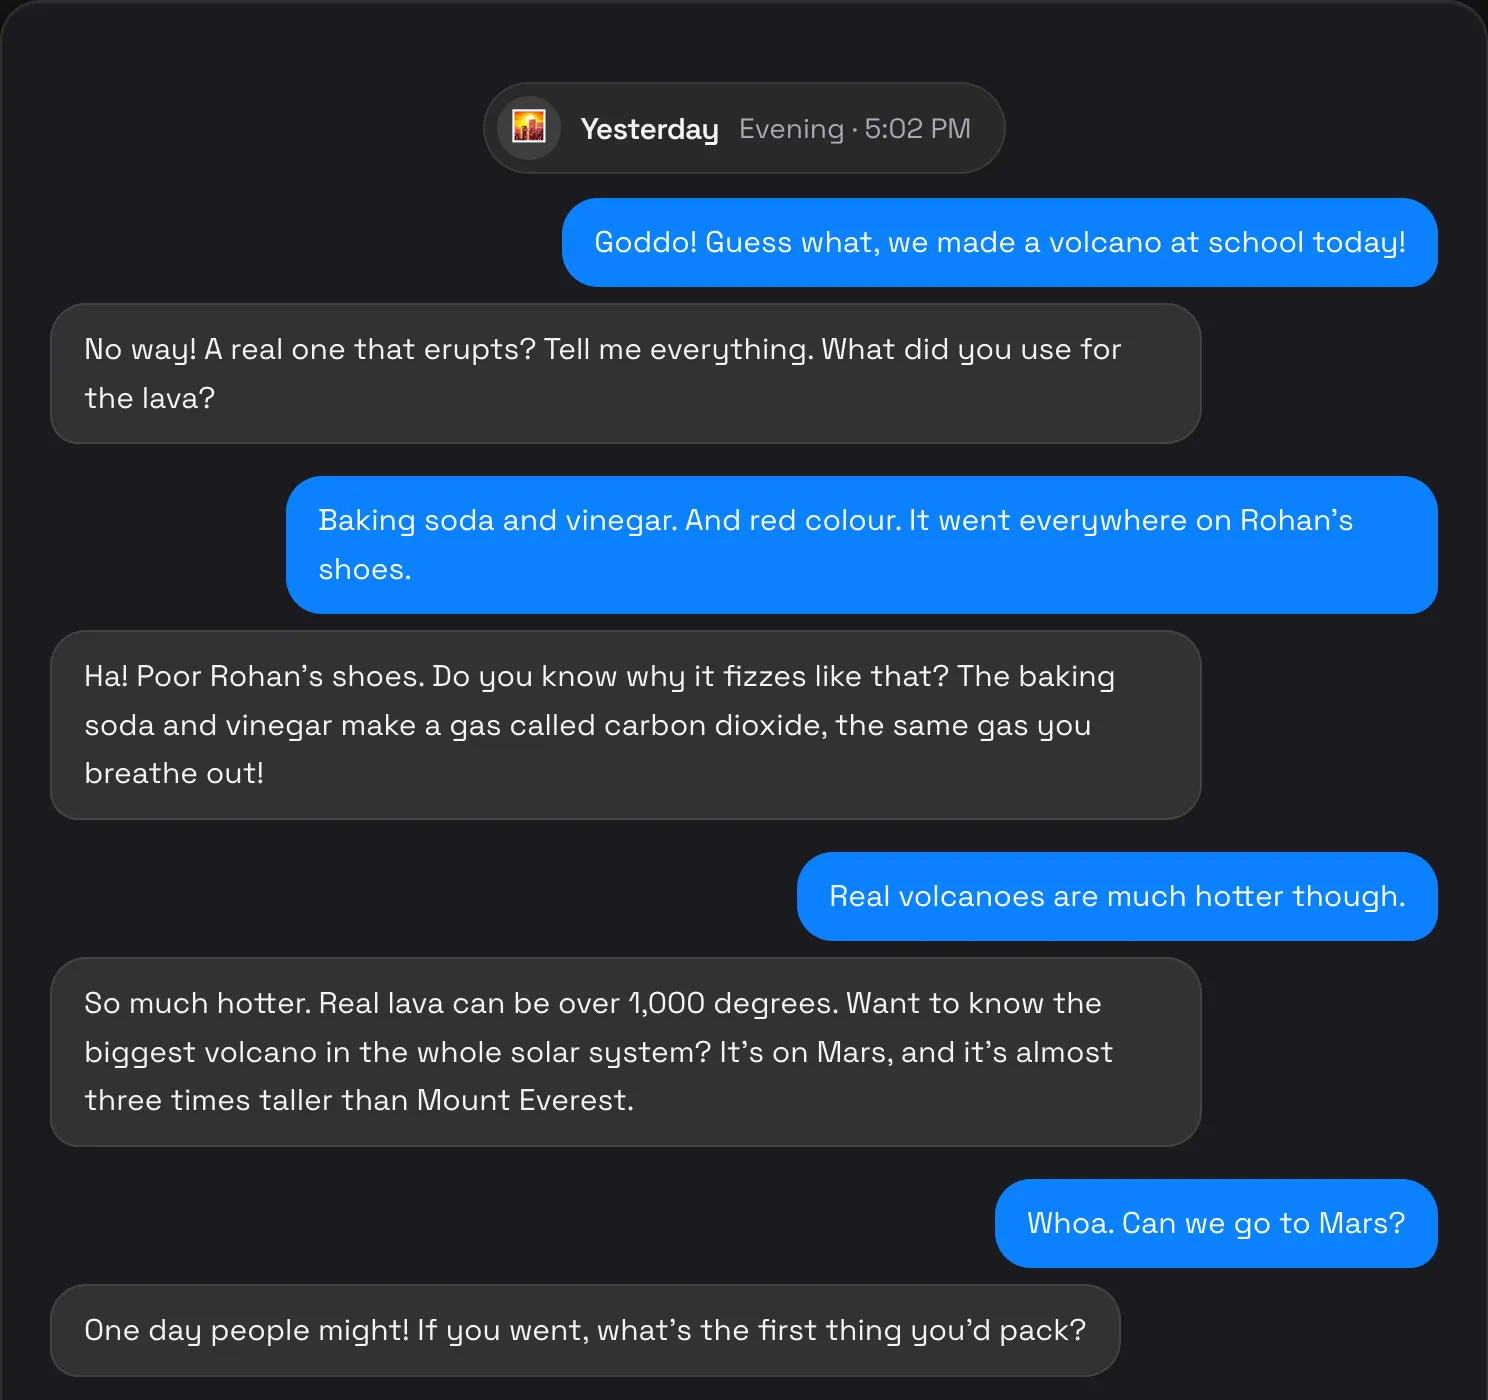Click 'One day people might!' text
The width and height of the screenshot is (1488, 1400).
[x=247, y=1330]
